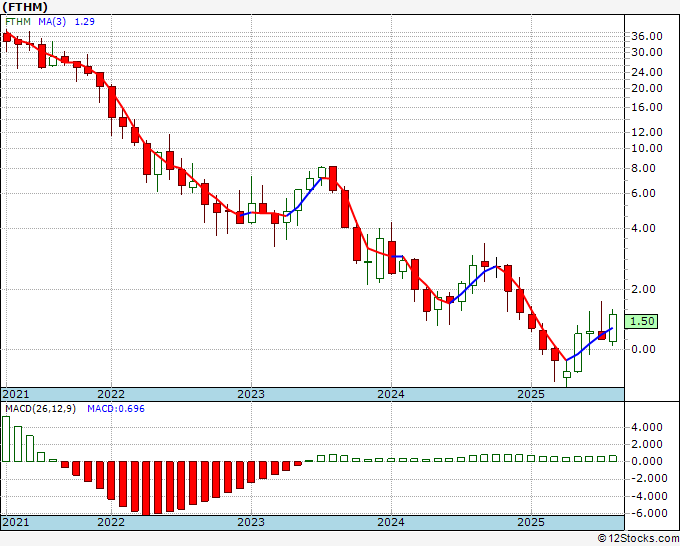This screenshot has width=680, height=546.
Task: Click 2022 on the MACD timeline
Action: click(x=111, y=522)
